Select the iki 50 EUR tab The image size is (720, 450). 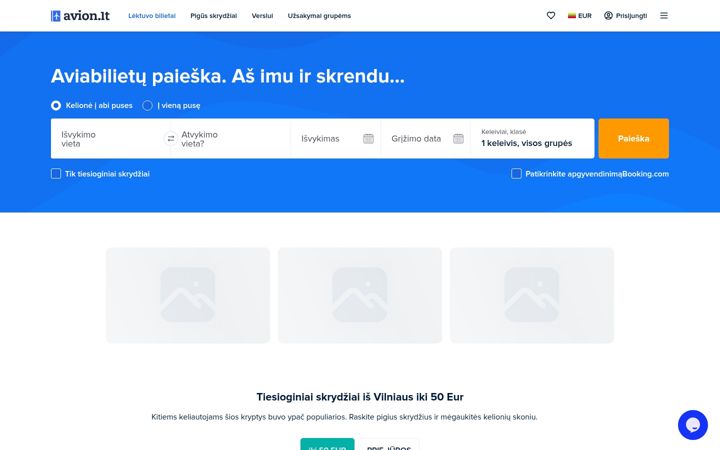tap(327, 445)
